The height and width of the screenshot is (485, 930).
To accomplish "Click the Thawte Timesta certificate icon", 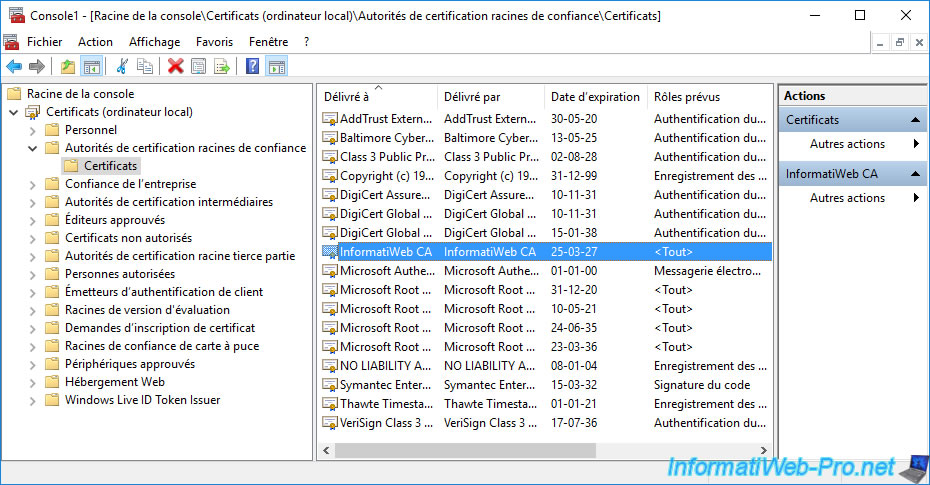I will (330, 404).
